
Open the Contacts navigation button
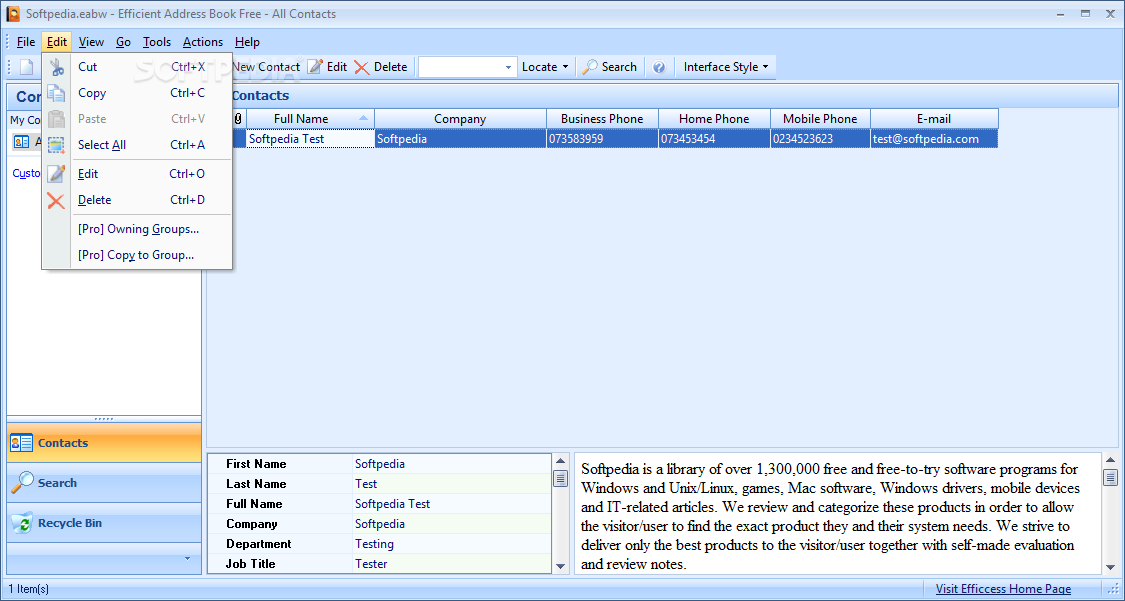pos(104,443)
